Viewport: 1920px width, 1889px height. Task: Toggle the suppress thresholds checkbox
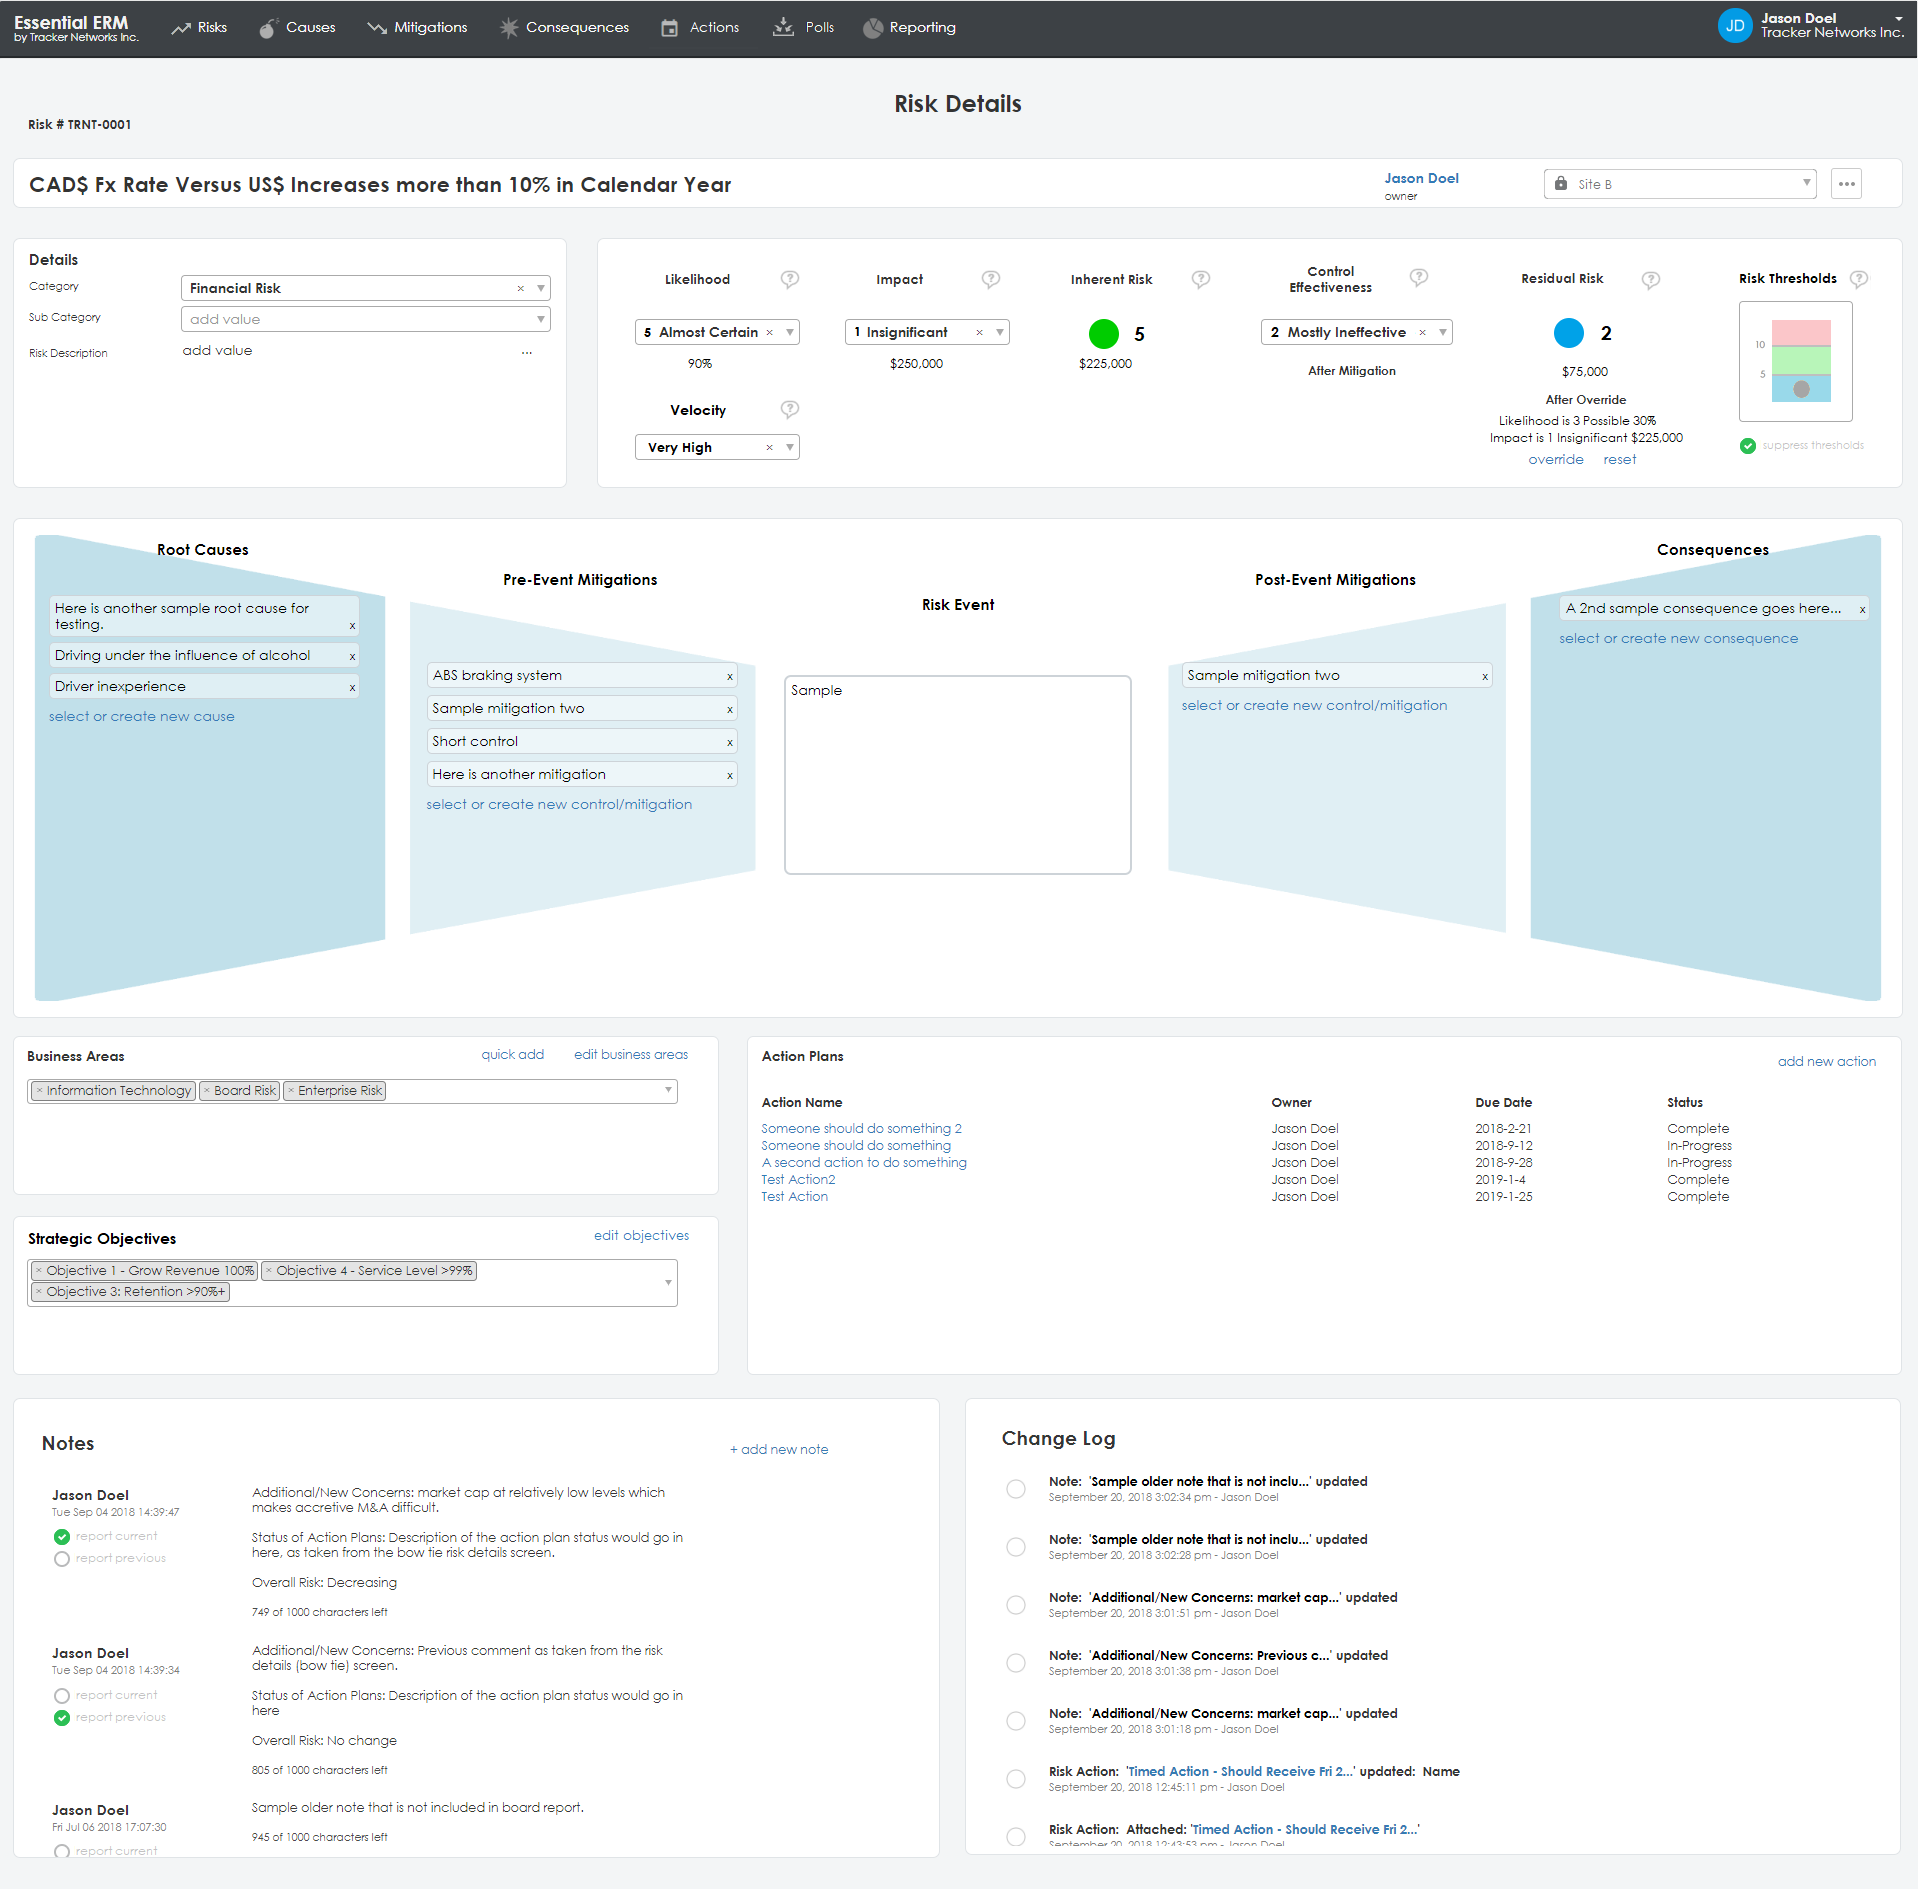point(1747,446)
